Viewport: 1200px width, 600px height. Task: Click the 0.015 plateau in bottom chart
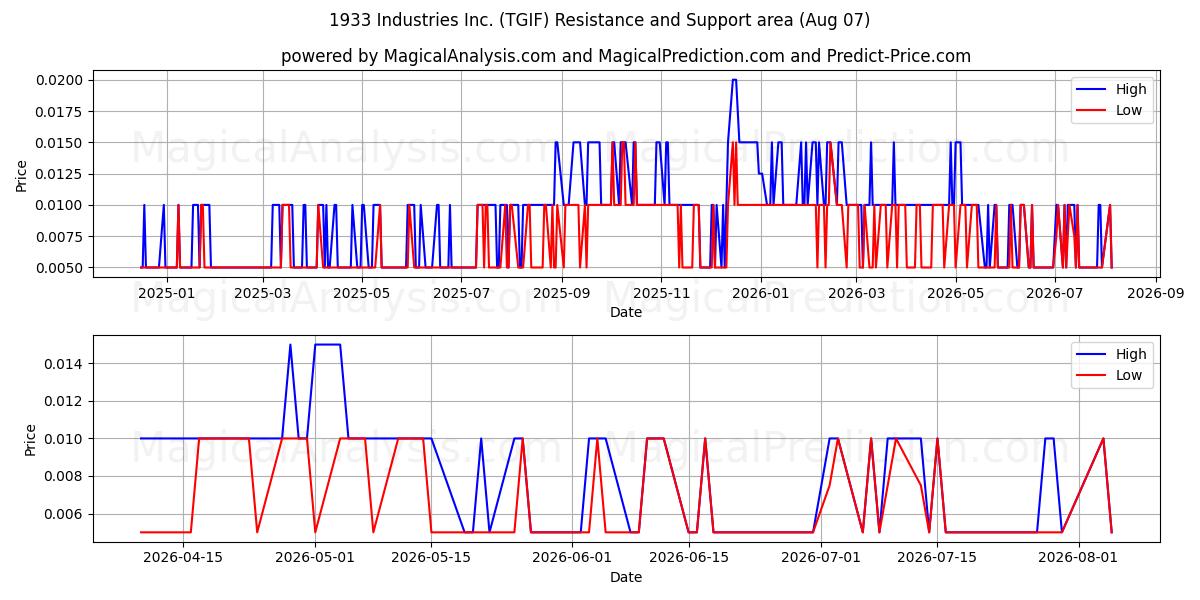click(x=327, y=344)
